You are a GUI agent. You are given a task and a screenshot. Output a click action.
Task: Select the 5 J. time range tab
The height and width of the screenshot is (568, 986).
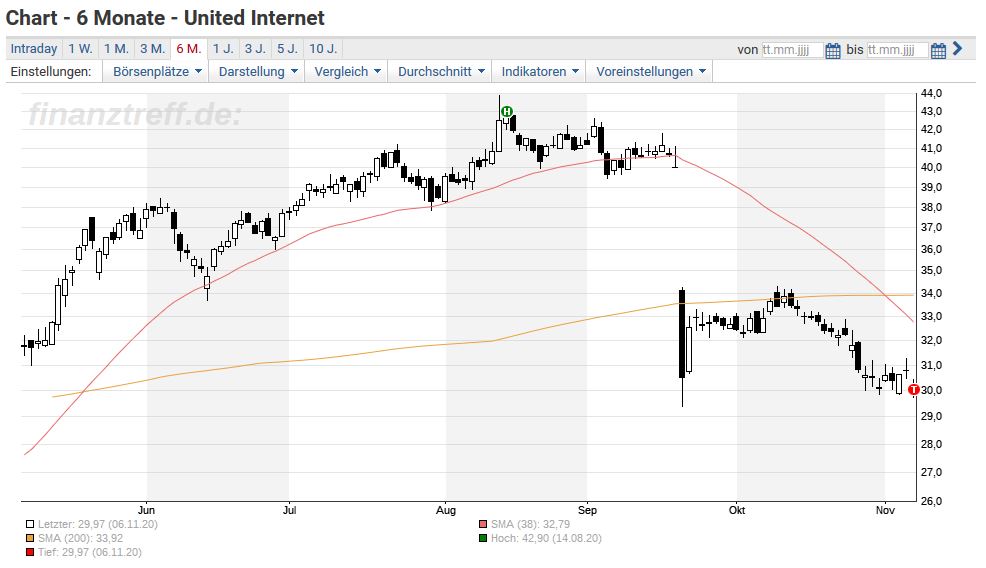coord(287,49)
